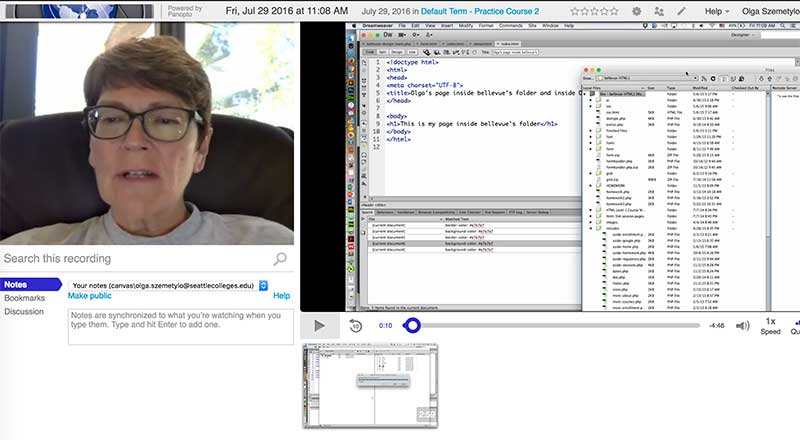
Task: Click the search magnifier icon
Action: click(x=280, y=259)
